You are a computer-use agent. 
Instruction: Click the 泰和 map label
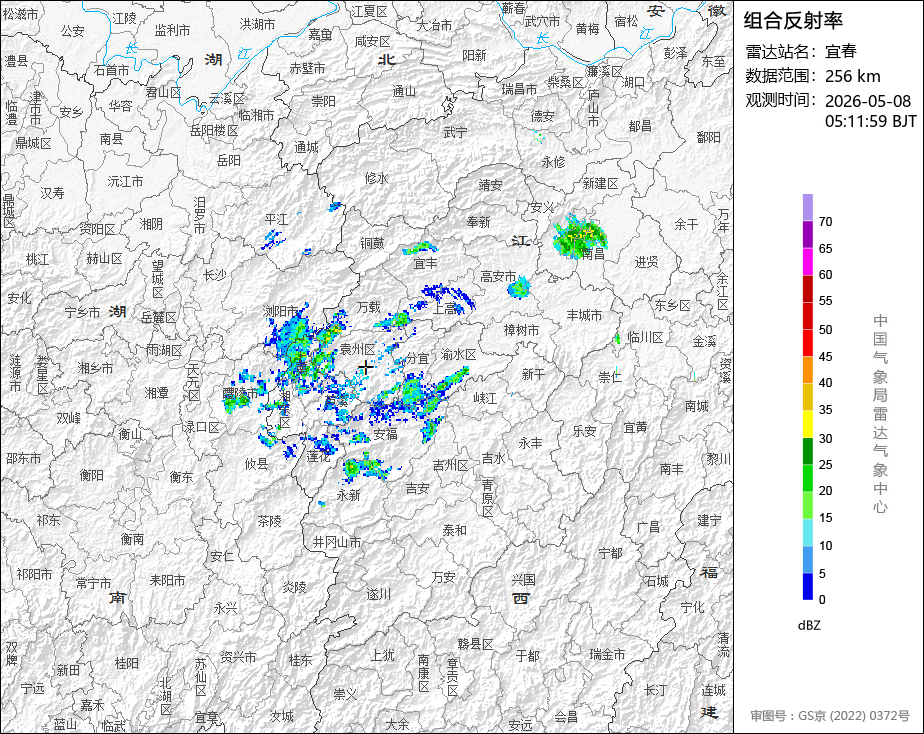pos(454,530)
